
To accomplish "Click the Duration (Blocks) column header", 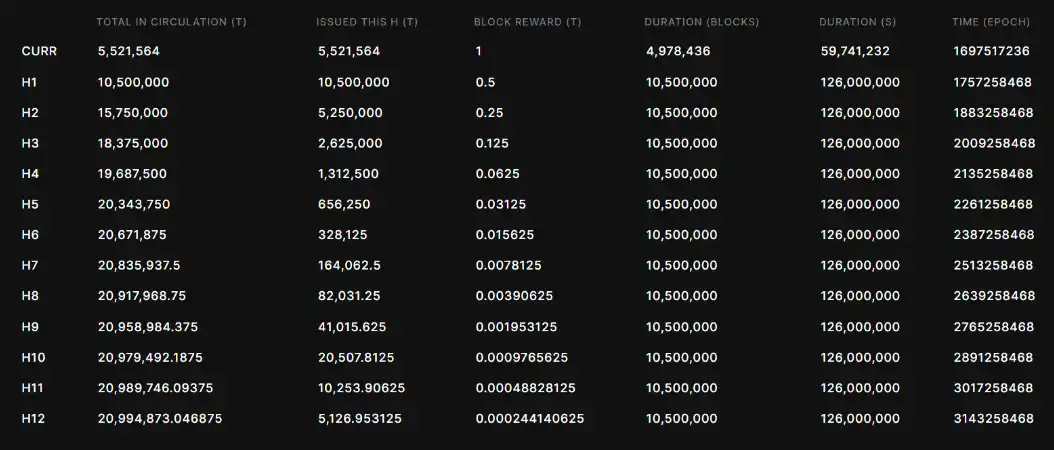I will [x=702, y=22].
